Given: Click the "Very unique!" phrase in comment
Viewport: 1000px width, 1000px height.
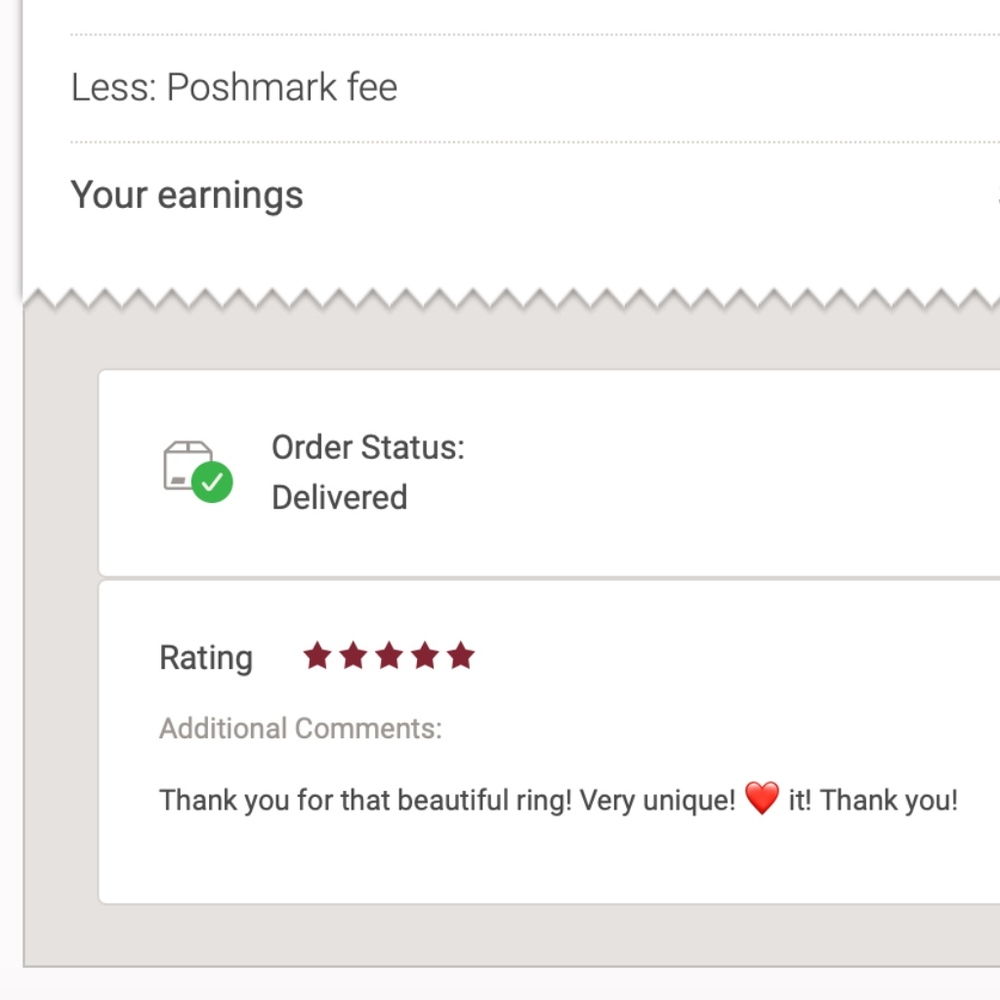Looking at the screenshot, I should coord(658,800).
